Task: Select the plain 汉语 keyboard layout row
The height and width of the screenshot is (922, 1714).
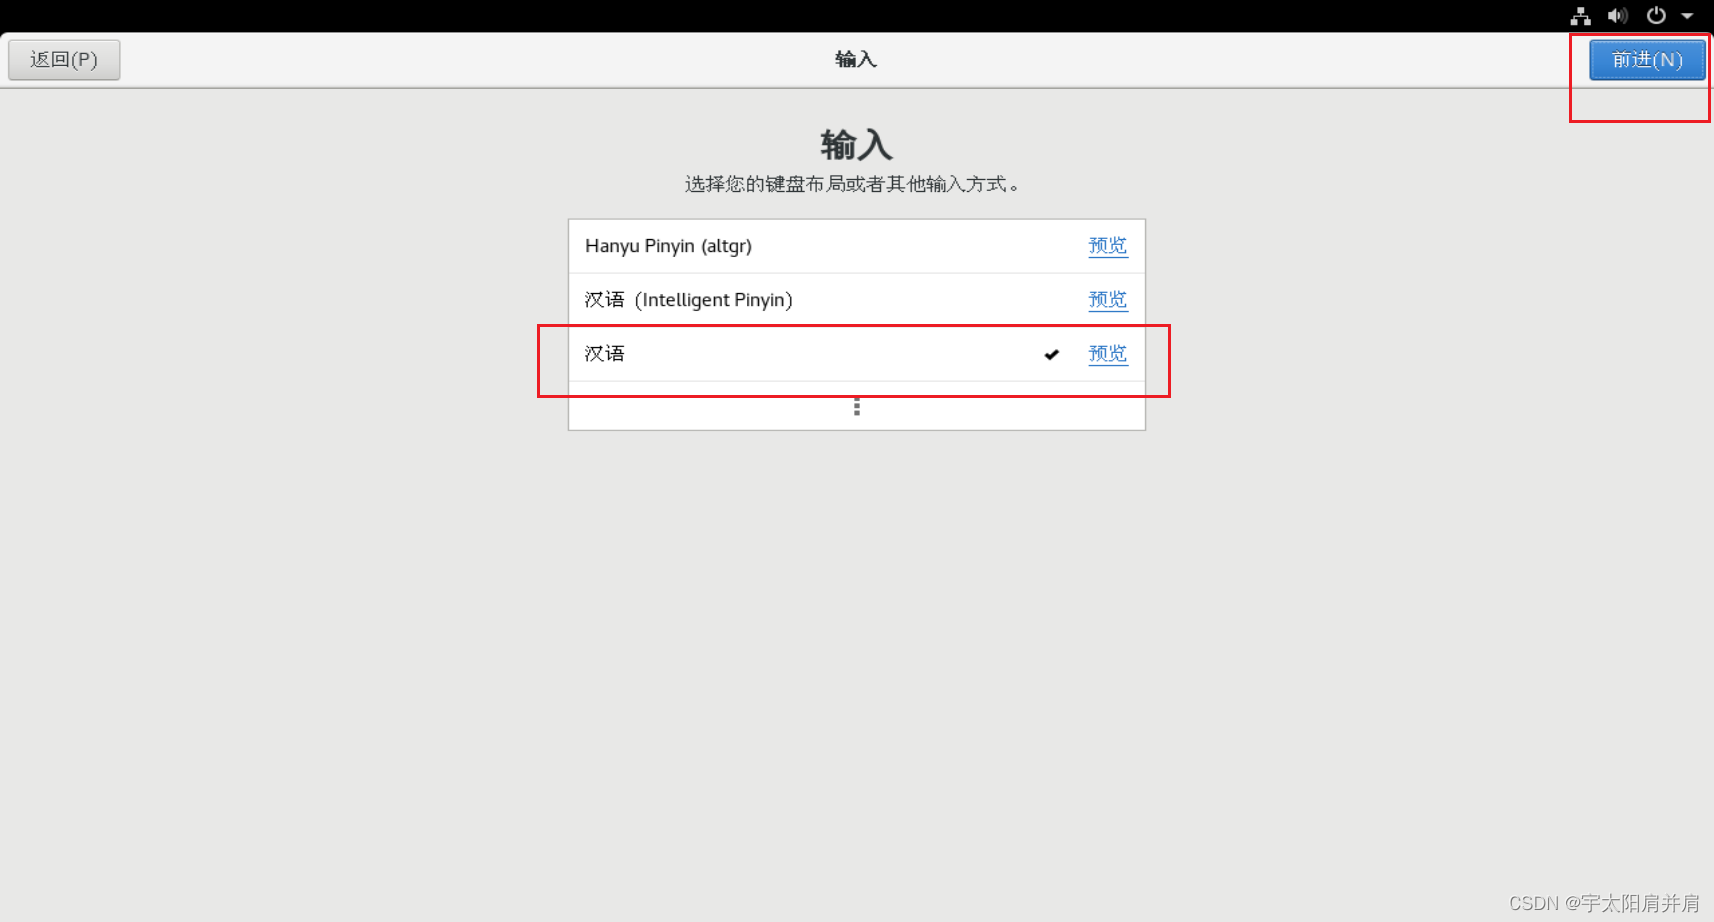Action: point(856,354)
